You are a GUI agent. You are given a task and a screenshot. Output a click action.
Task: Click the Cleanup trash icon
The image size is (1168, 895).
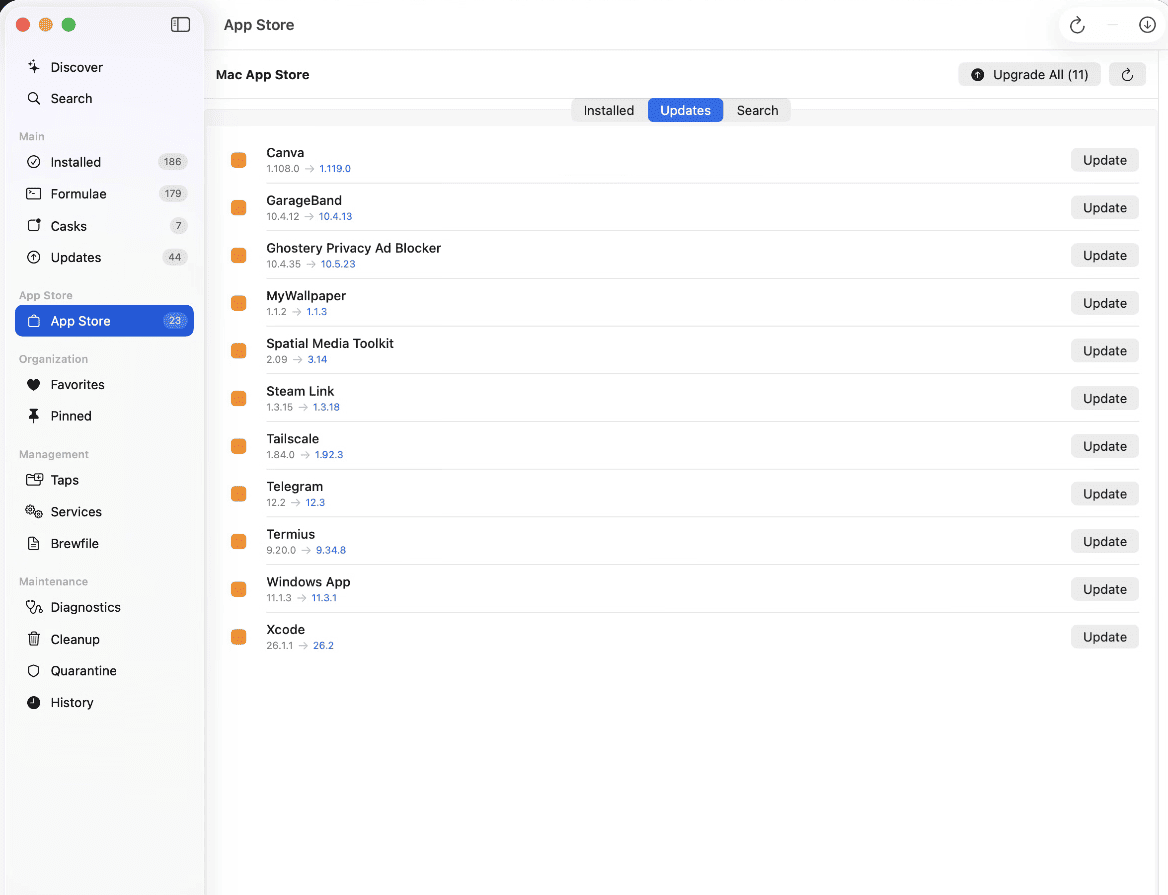pos(34,639)
